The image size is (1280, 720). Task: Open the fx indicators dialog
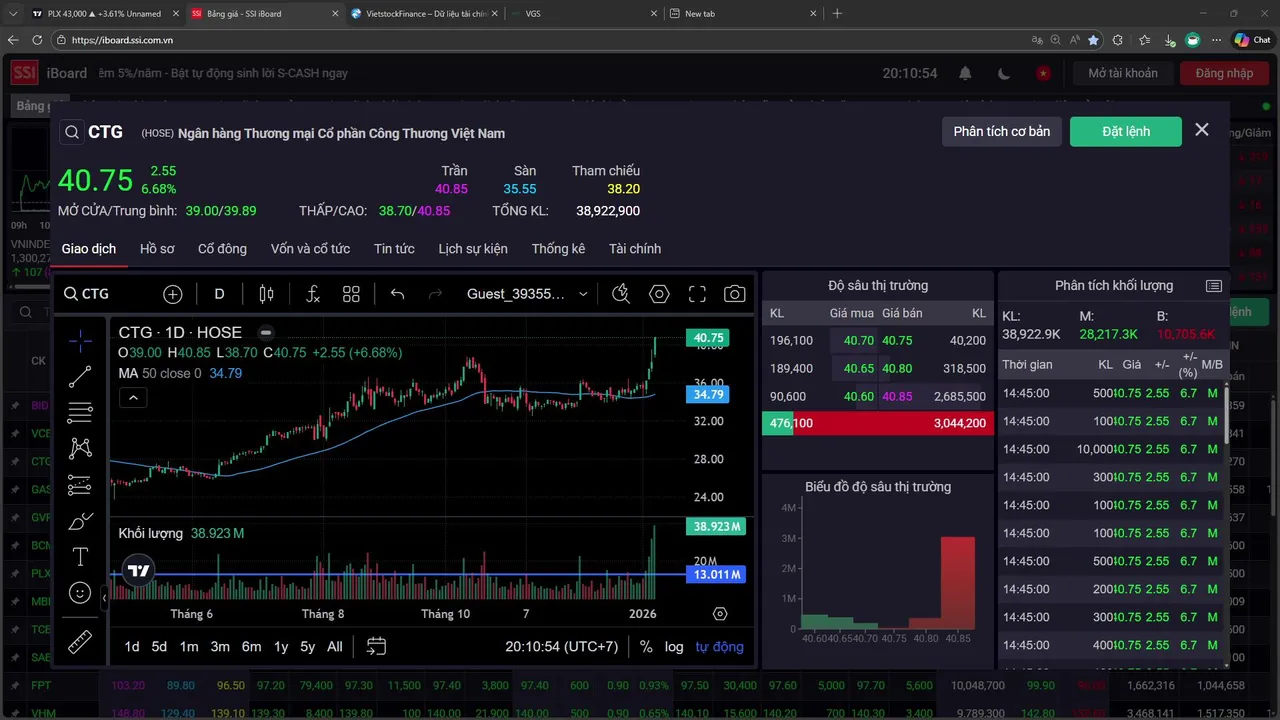(x=313, y=294)
